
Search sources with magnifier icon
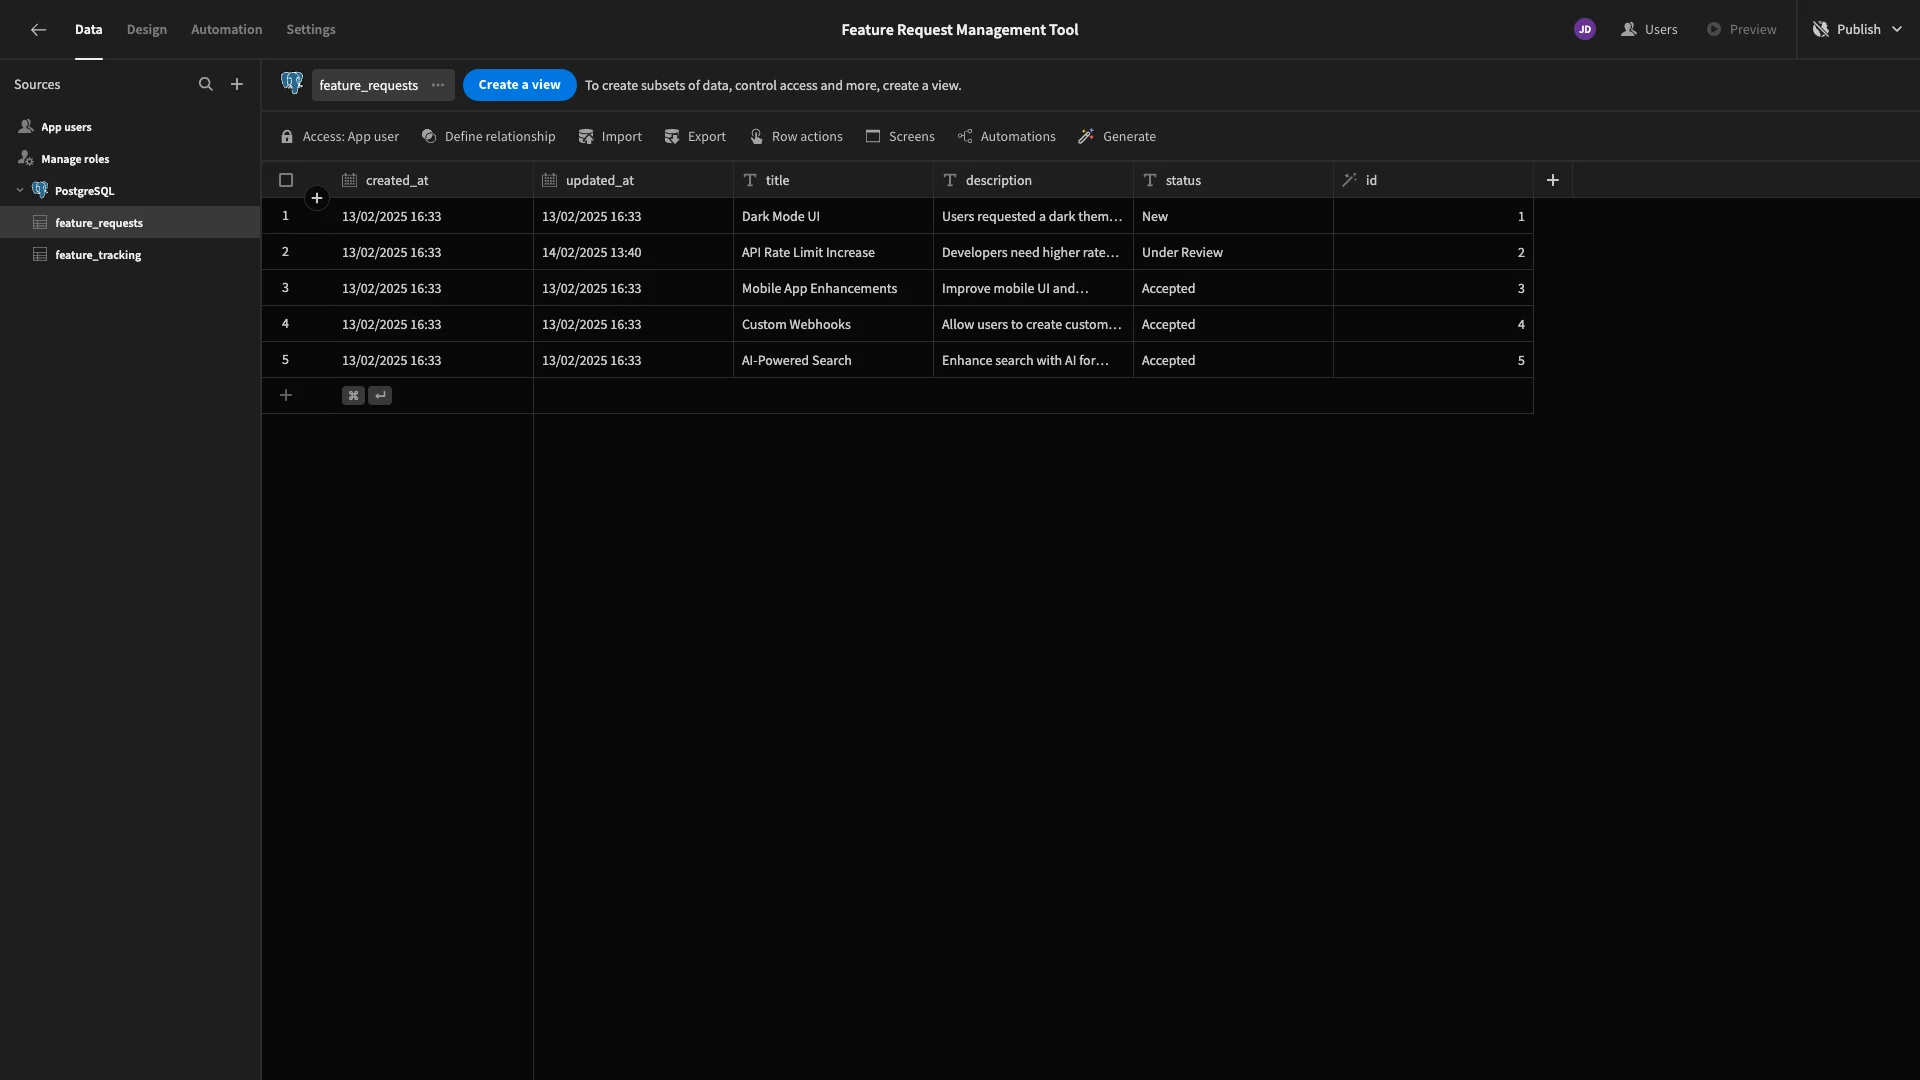(206, 85)
